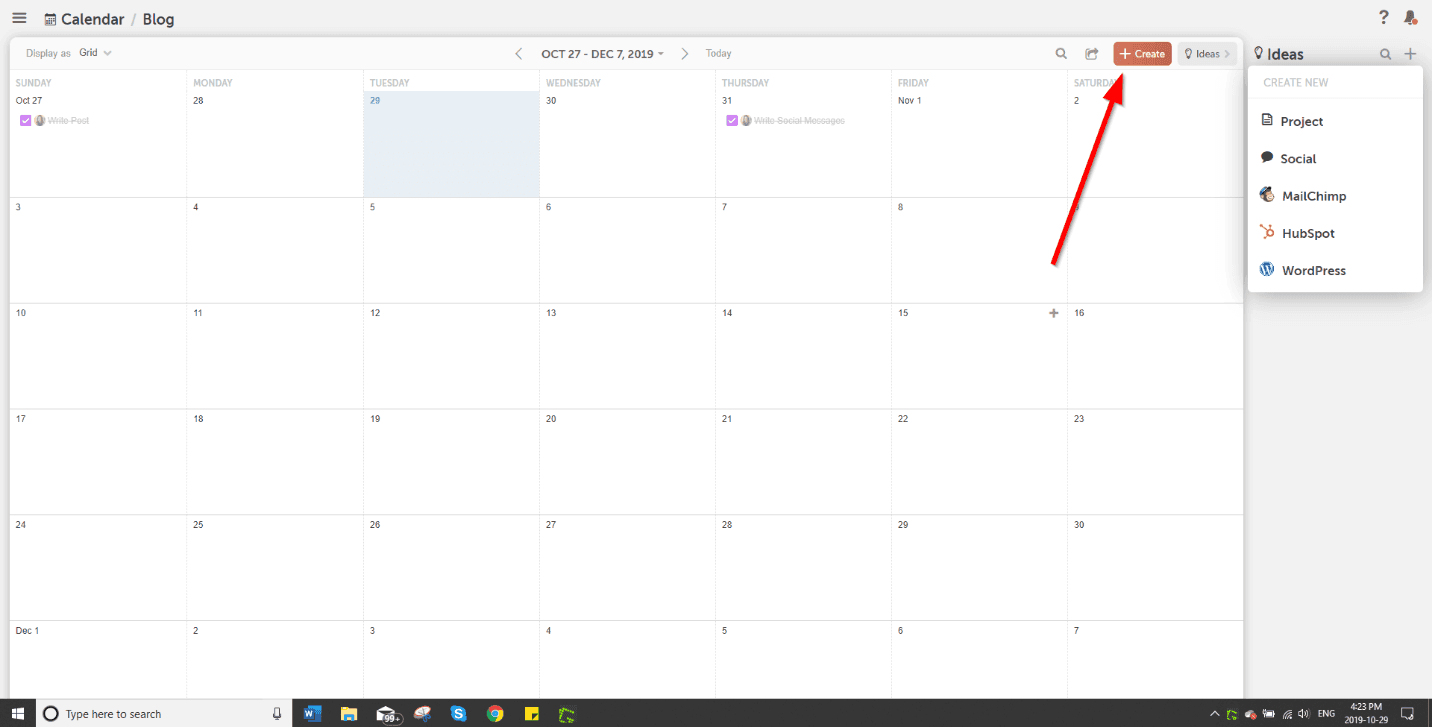1432x727 pixels.
Task: Open File Explorer from the taskbar
Action: pos(348,714)
